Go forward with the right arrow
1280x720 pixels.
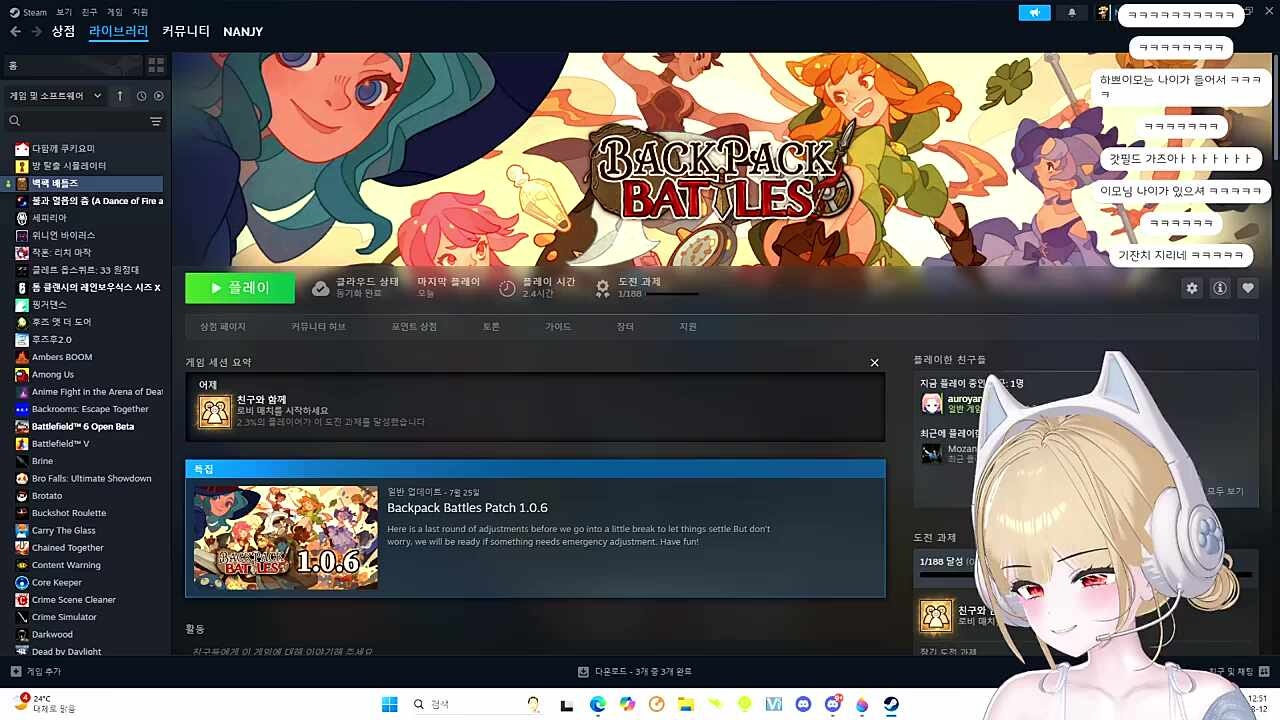tap(36, 32)
